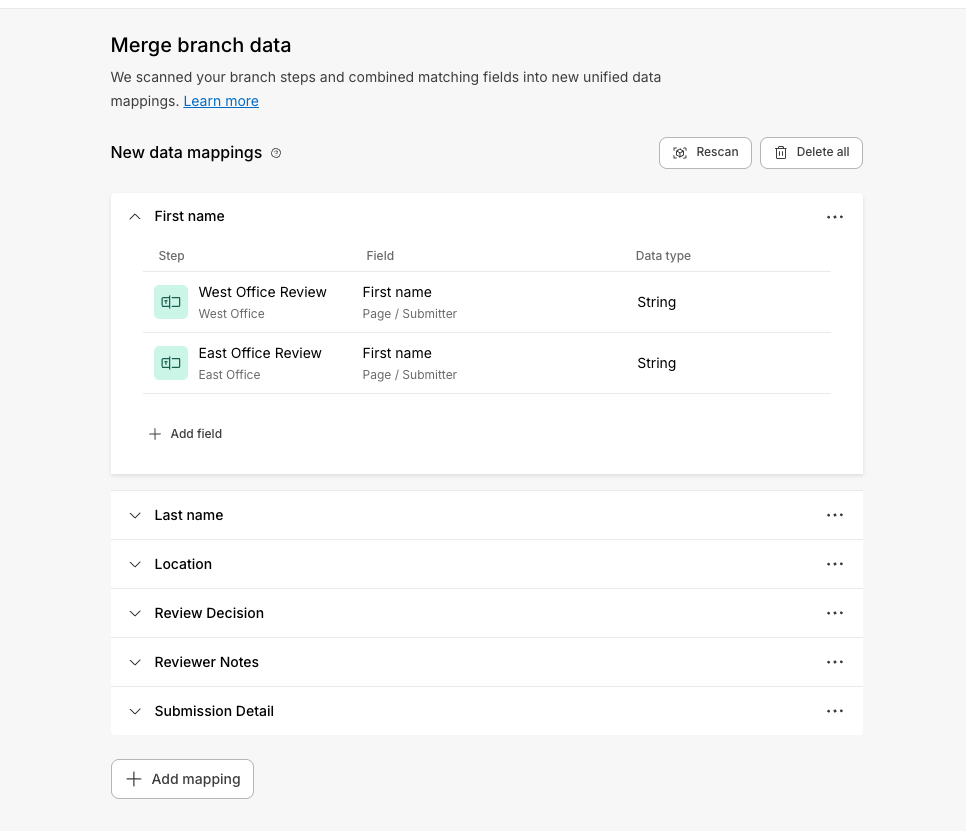Open the more options menu for Review Decision
The height and width of the screenshot is (831, 966).
click(x=835, y=613)
